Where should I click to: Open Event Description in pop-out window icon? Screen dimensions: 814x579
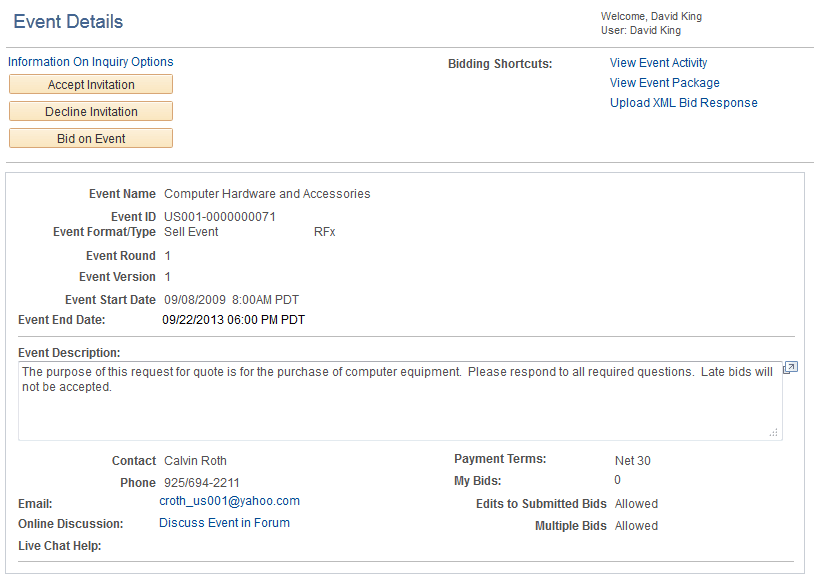790,368
